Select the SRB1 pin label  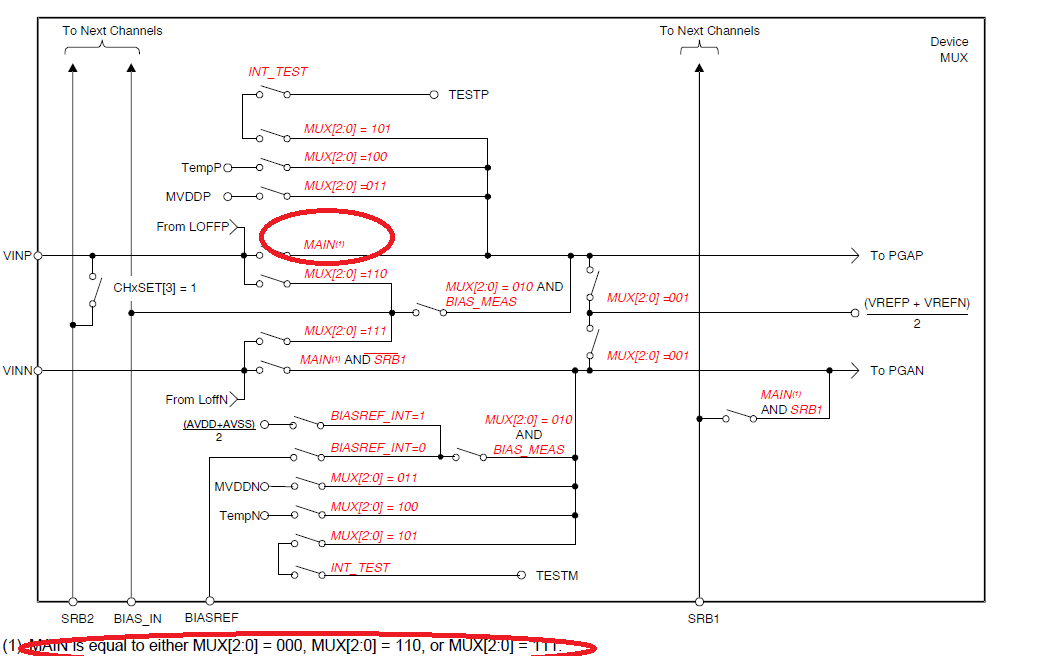coord(704,619)
